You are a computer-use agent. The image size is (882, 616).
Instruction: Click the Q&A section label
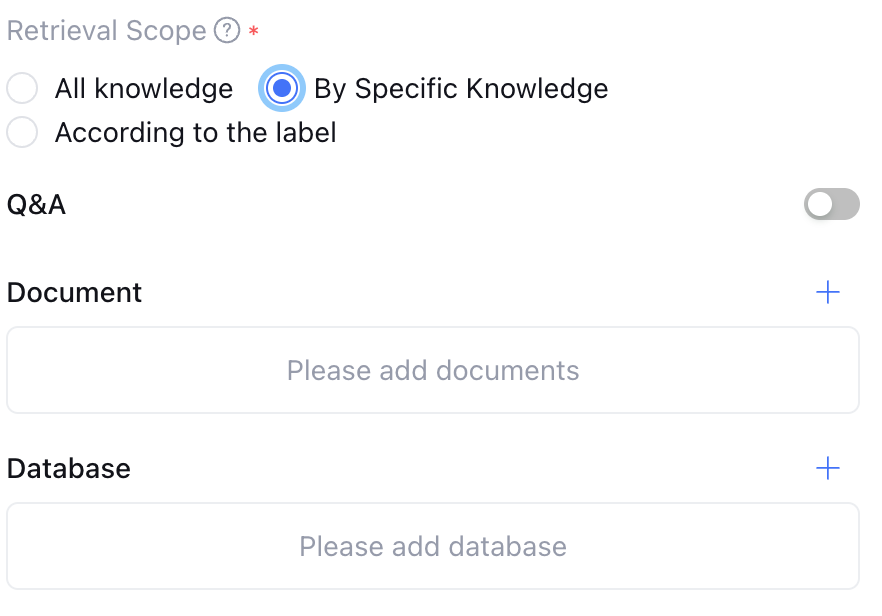(37, 205)
